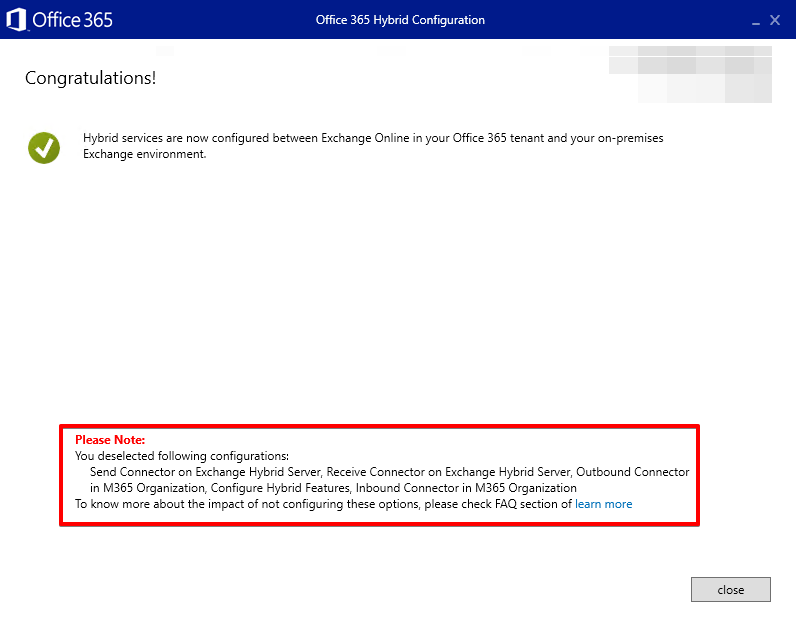Click the 'Hybrid services are now configured' message
Image resolution: width=796 pixels, height=625 pixels.
[x=373, y=146]
